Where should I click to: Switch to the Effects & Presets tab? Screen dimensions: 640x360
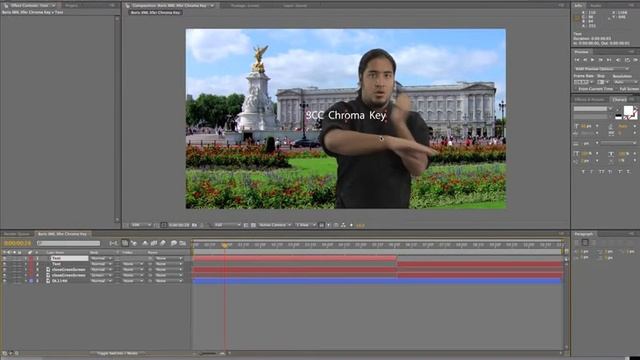pos(589,100)
